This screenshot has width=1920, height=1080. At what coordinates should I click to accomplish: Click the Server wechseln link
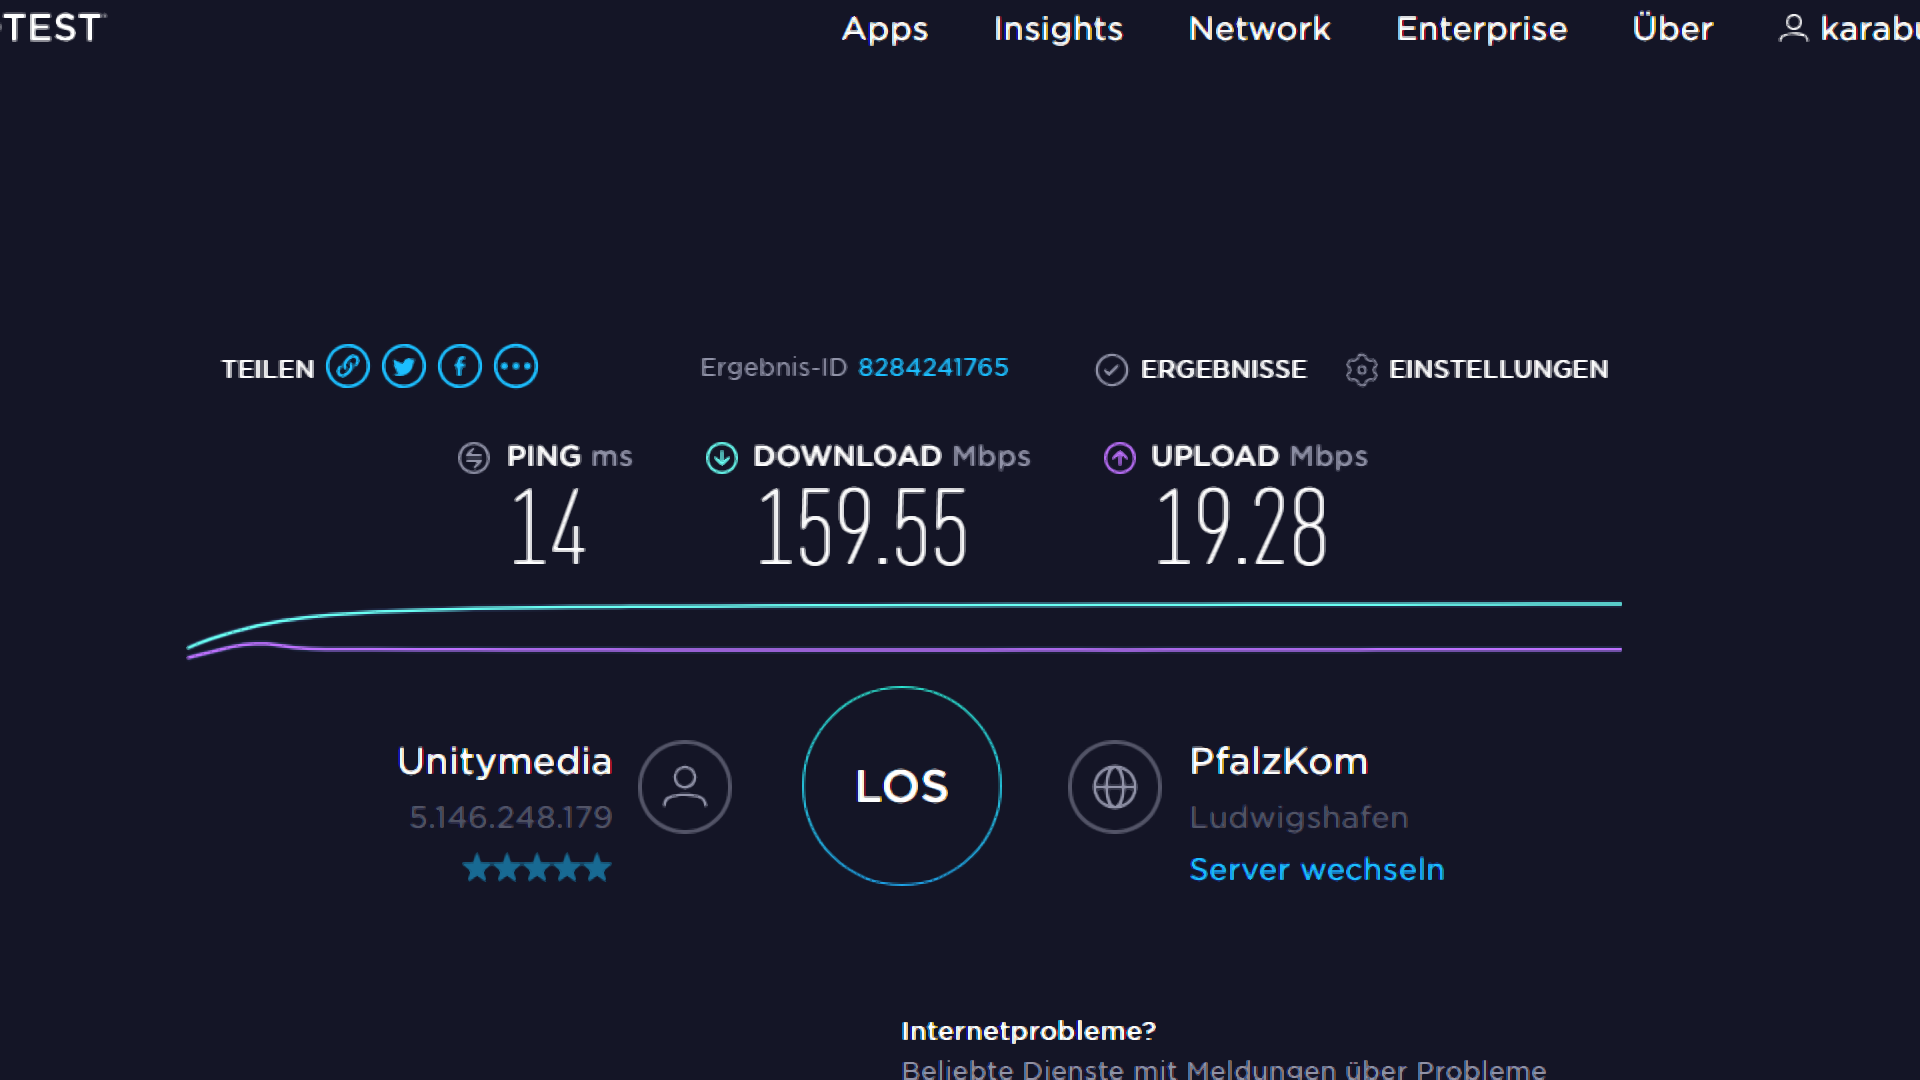point(1316,869)
